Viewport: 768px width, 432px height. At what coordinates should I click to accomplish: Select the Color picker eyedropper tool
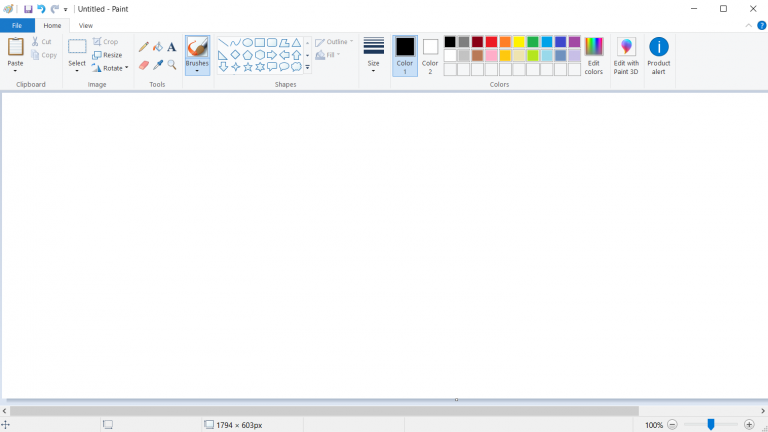pos(158,65)
